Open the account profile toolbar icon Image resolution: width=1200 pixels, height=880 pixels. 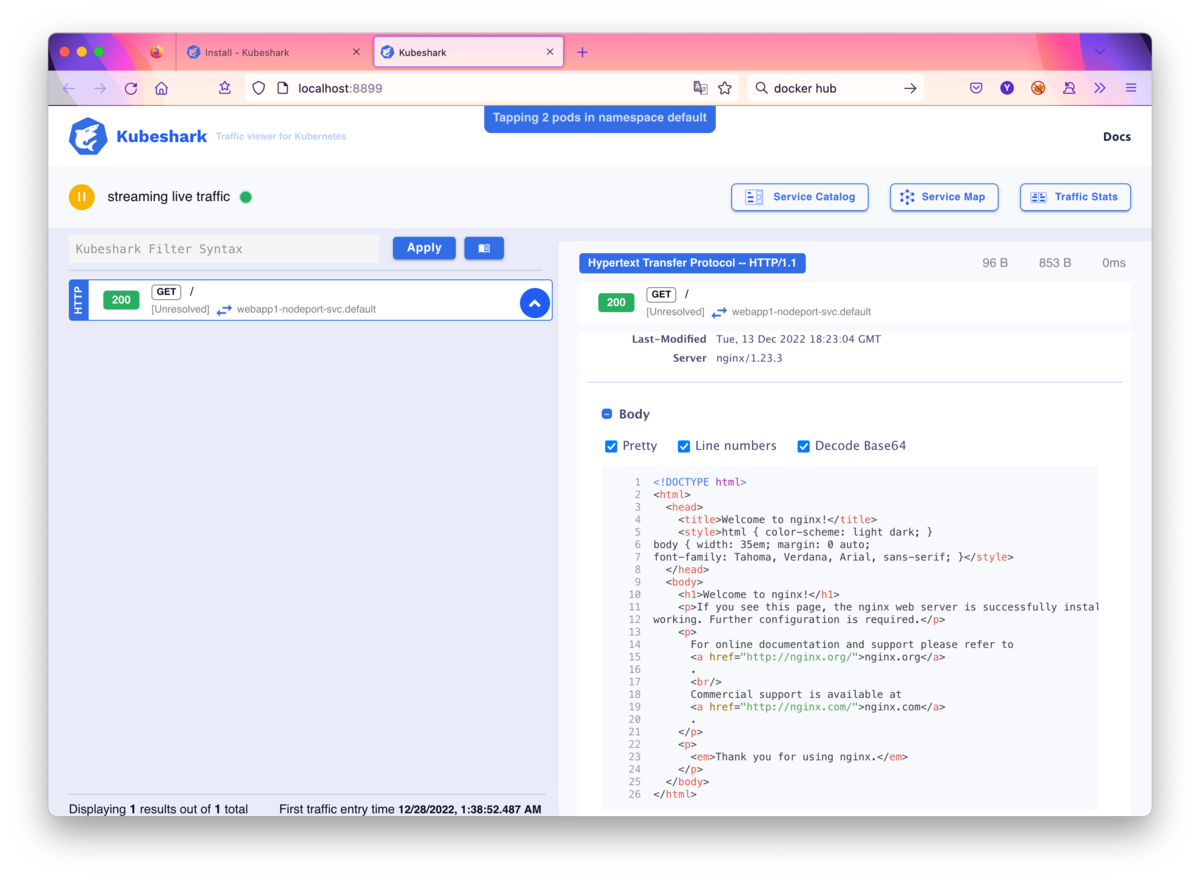pyautogui.click(x=1069, y=88)
